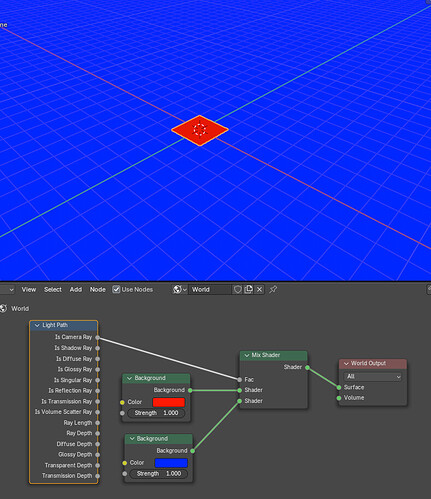Collapse the World Output node
This screenshot has width=431, height=499.
(x=346, y=363)
